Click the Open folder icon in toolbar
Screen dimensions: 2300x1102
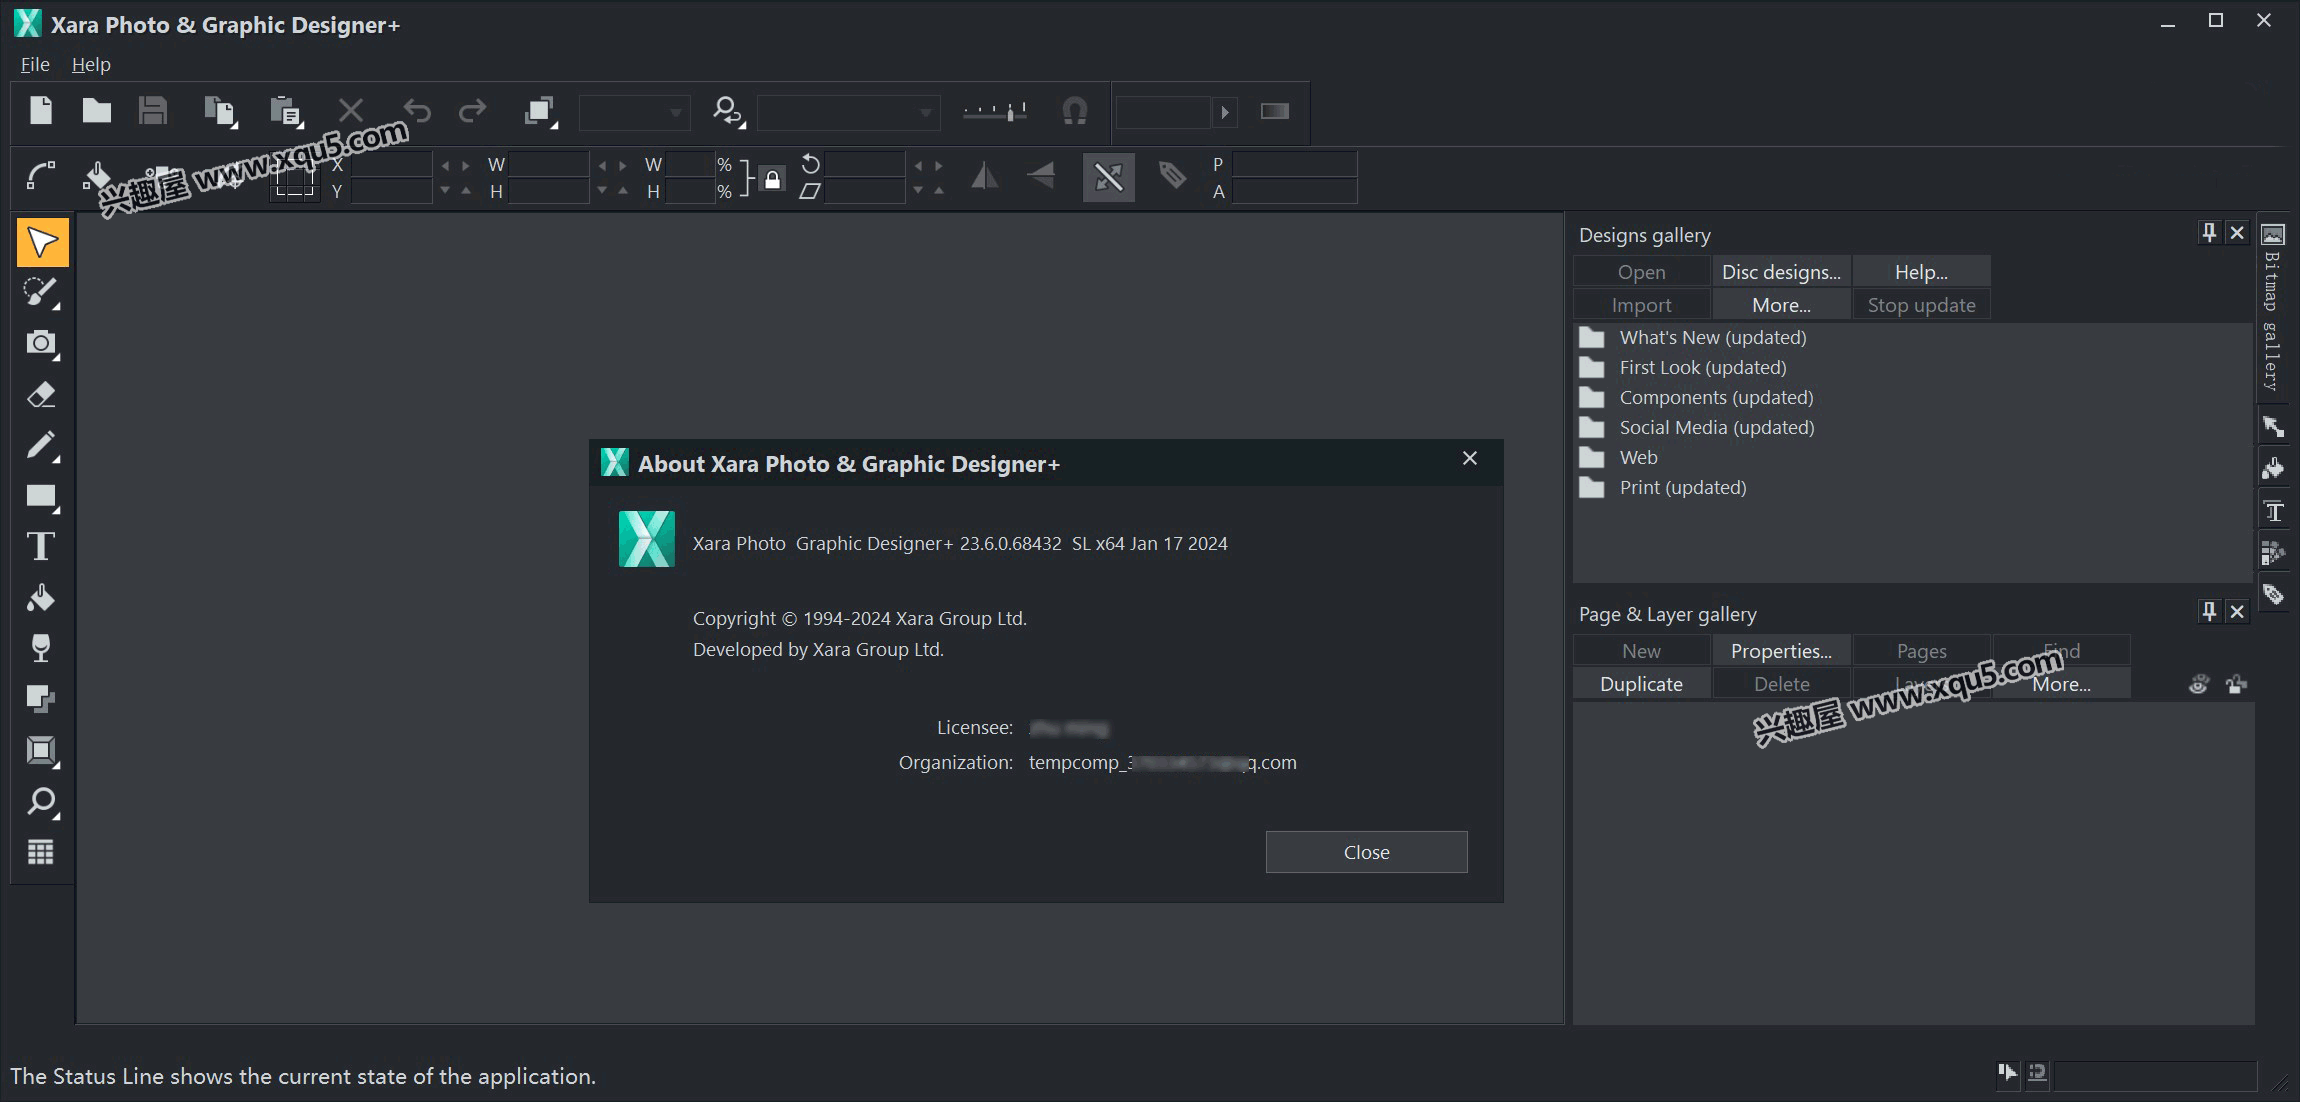click(x=97, y=110)
